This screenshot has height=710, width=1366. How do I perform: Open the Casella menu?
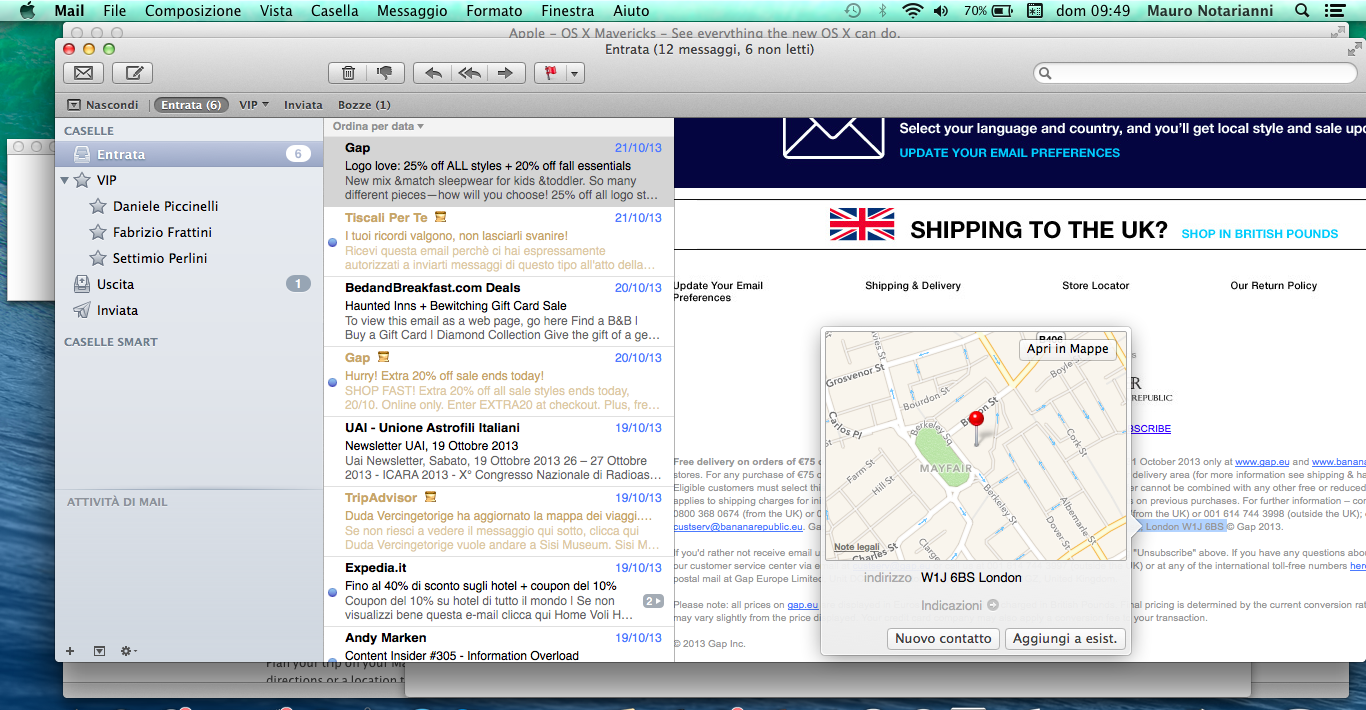[x=335, y=11]
